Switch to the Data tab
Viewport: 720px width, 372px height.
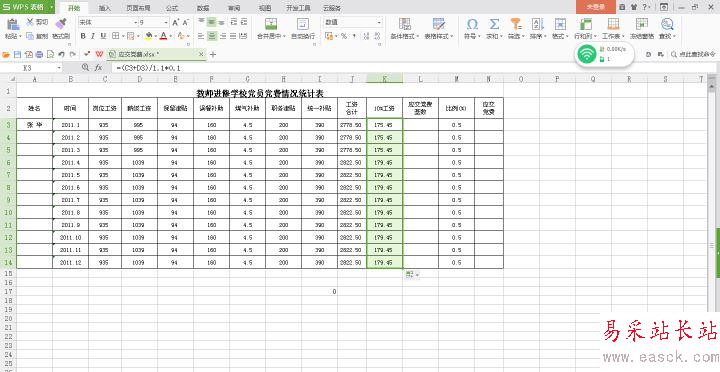point(202,8)
